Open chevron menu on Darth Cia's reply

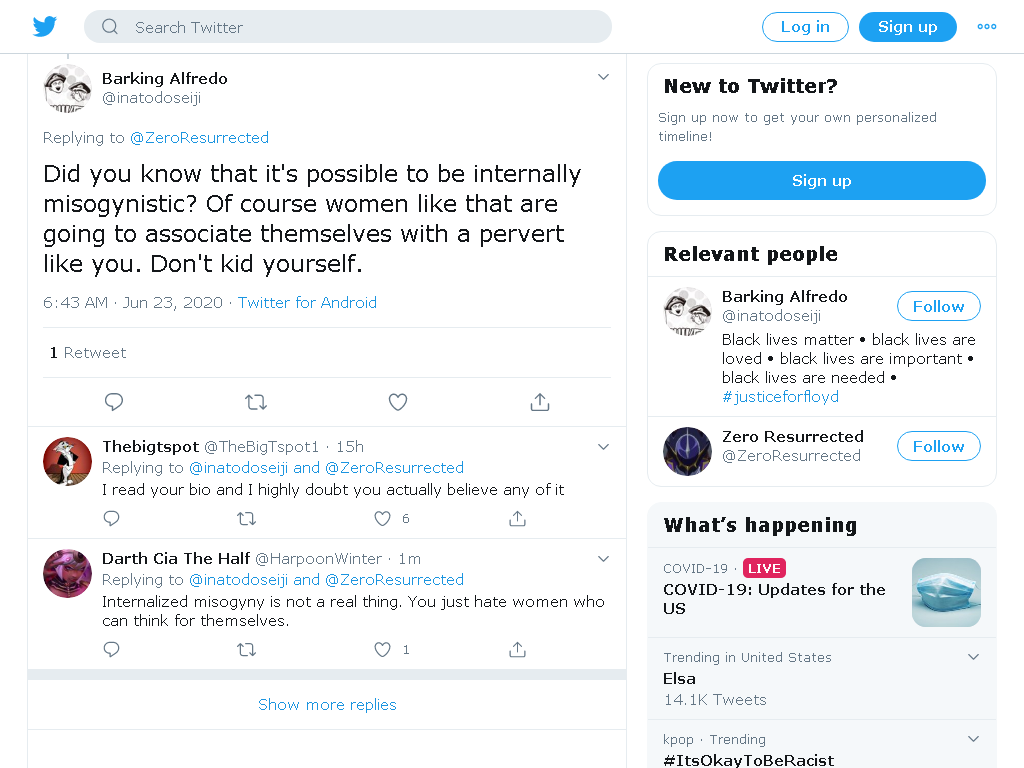point(603,559)
